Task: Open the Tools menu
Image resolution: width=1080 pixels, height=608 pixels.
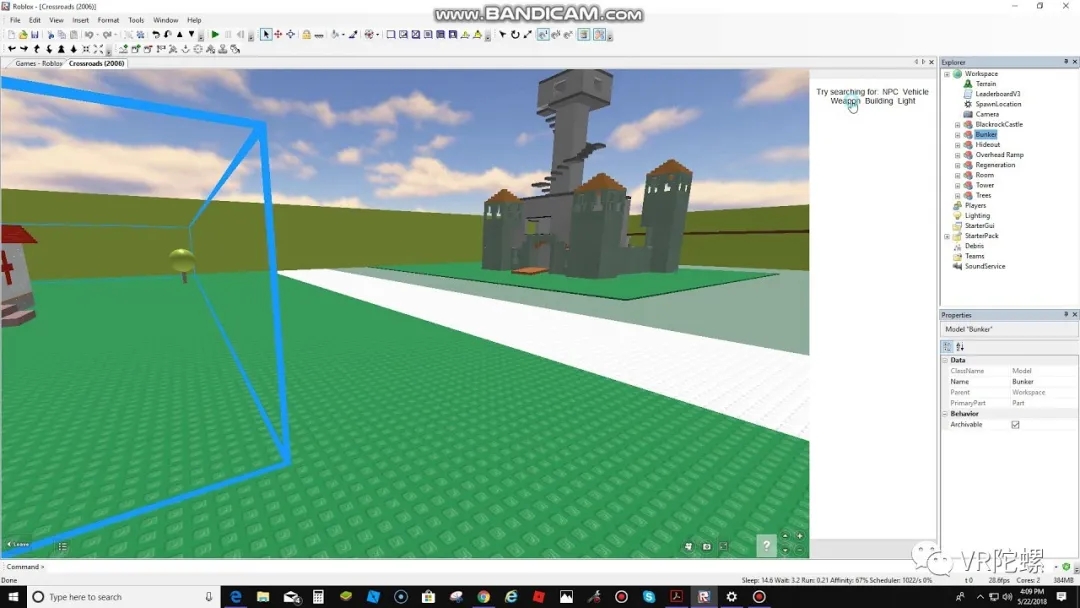Action: pyautogui.click(x=136, y=20)
